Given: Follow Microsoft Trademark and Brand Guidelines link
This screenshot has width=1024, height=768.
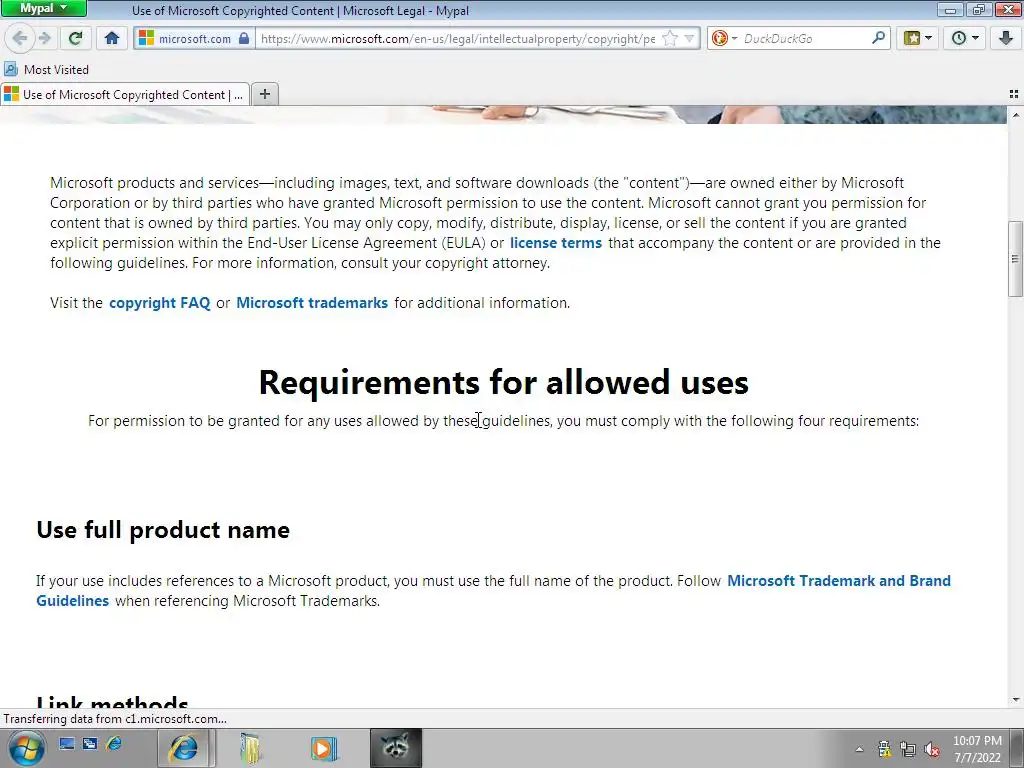Looking at the screenshot, I should 839,581.
